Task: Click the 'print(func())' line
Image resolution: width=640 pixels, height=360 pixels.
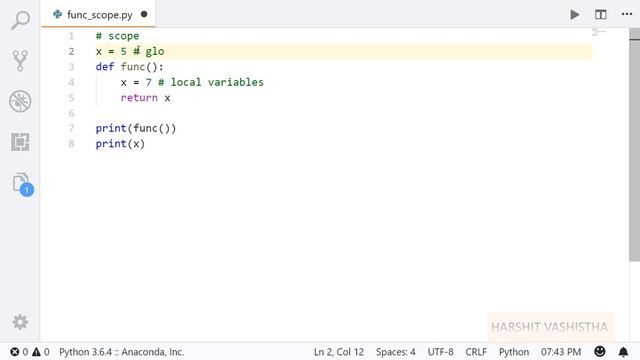Action: 136,128
